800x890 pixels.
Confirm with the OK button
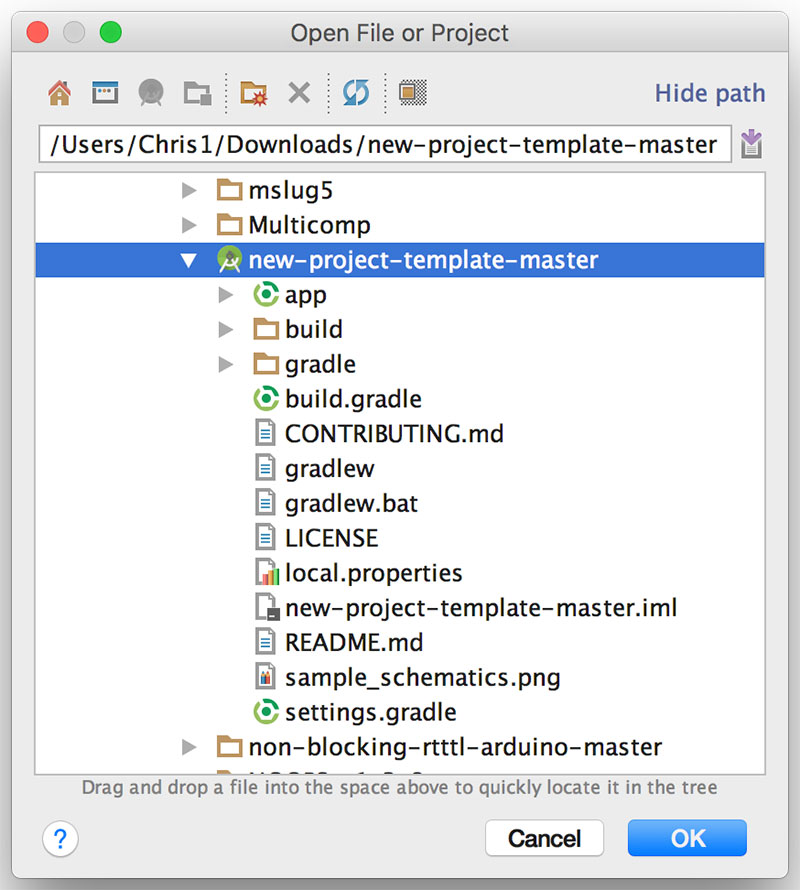coord(687,838)
